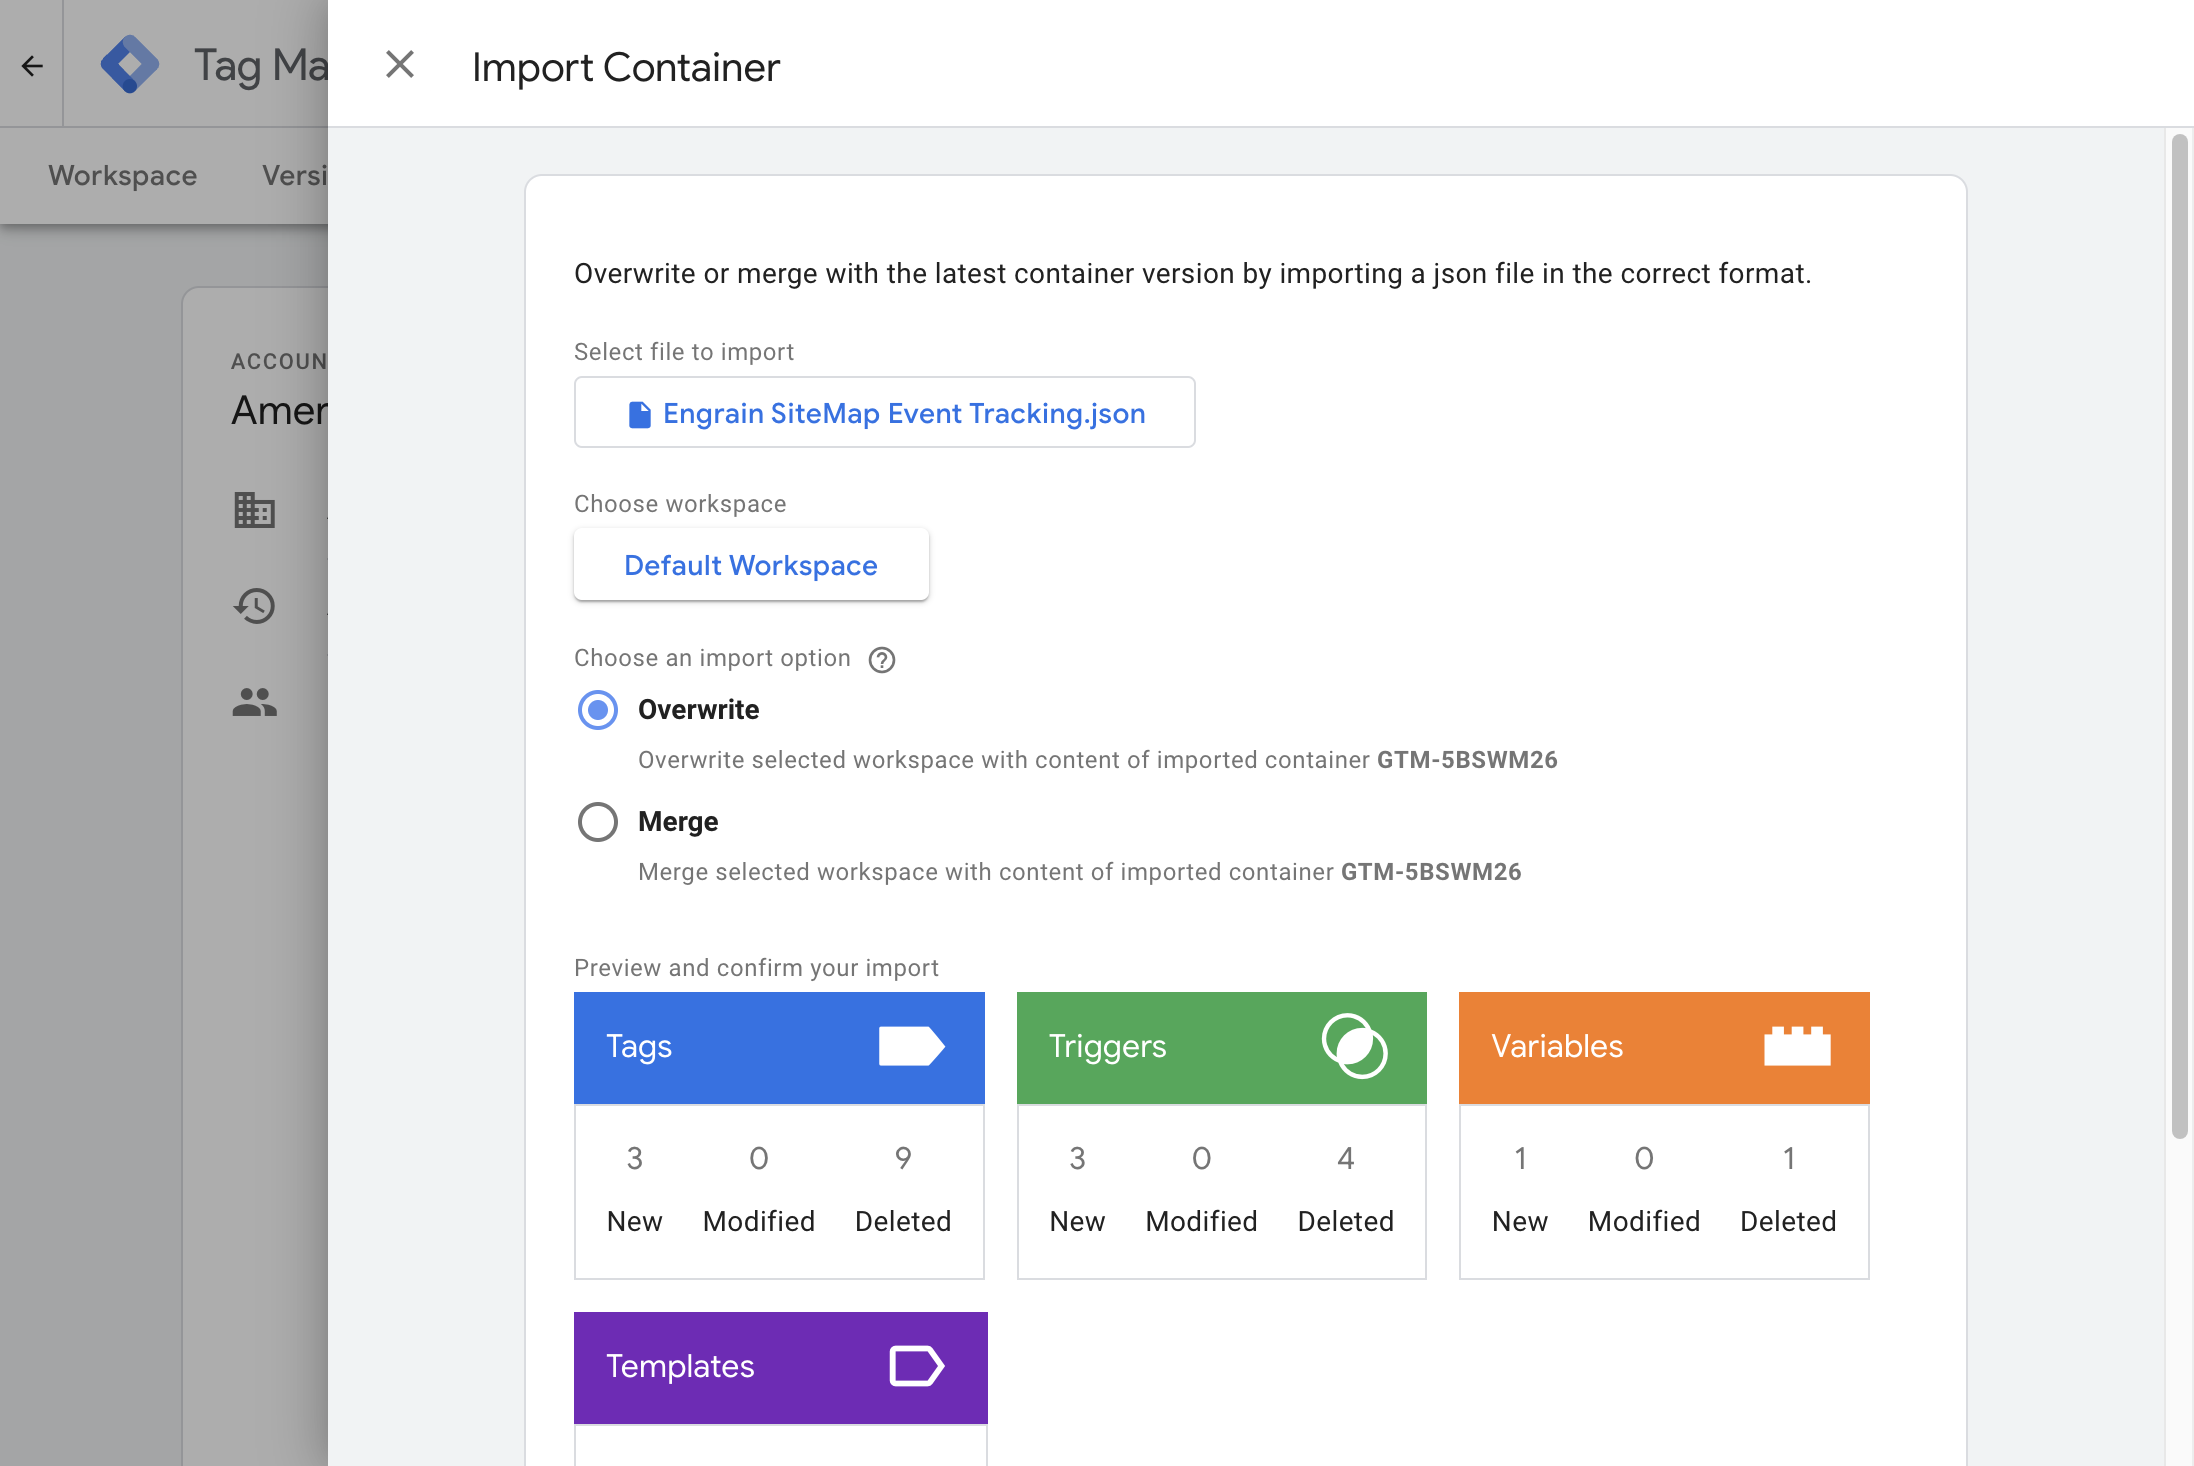Change the Engrain SiteMap Event Tracking.json file
Screen dimensions: 2194x1466
[x=885, y=412]
